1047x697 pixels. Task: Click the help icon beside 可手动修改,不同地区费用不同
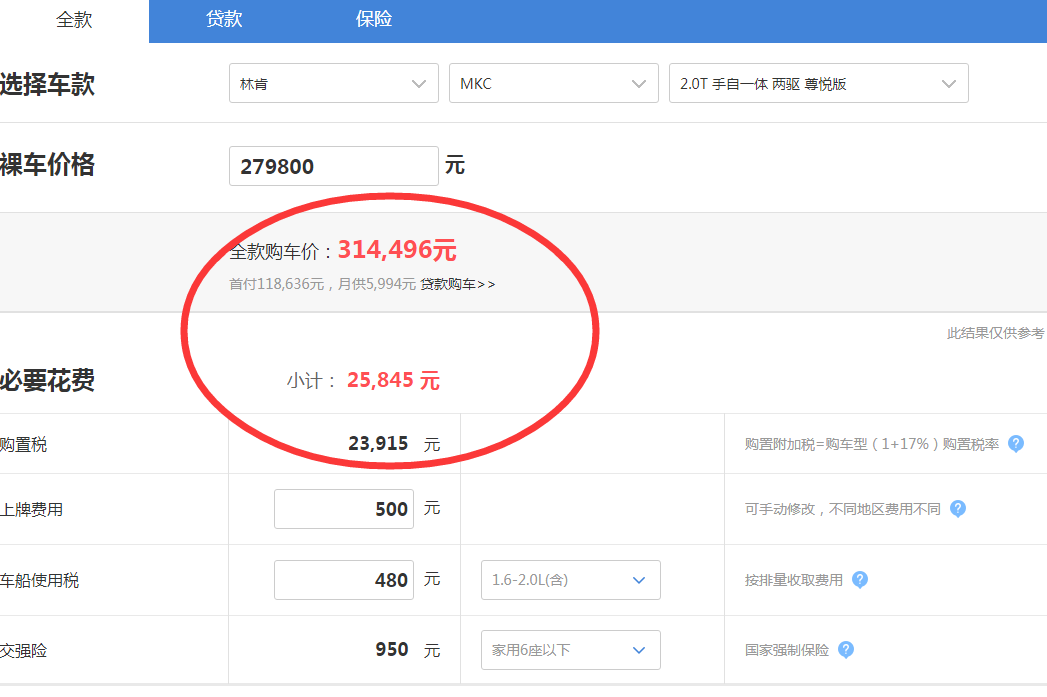958,509
